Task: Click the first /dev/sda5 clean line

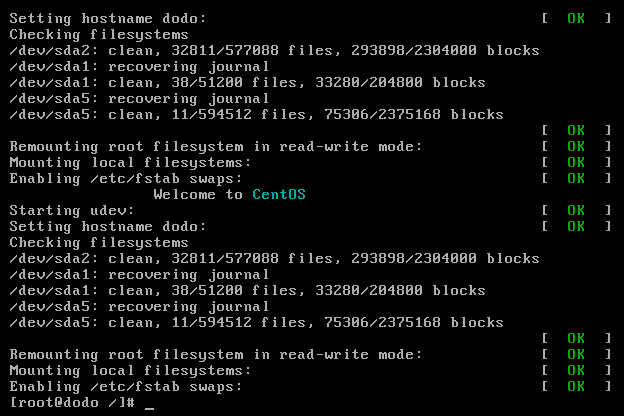Action: click(x=256, y=115)
